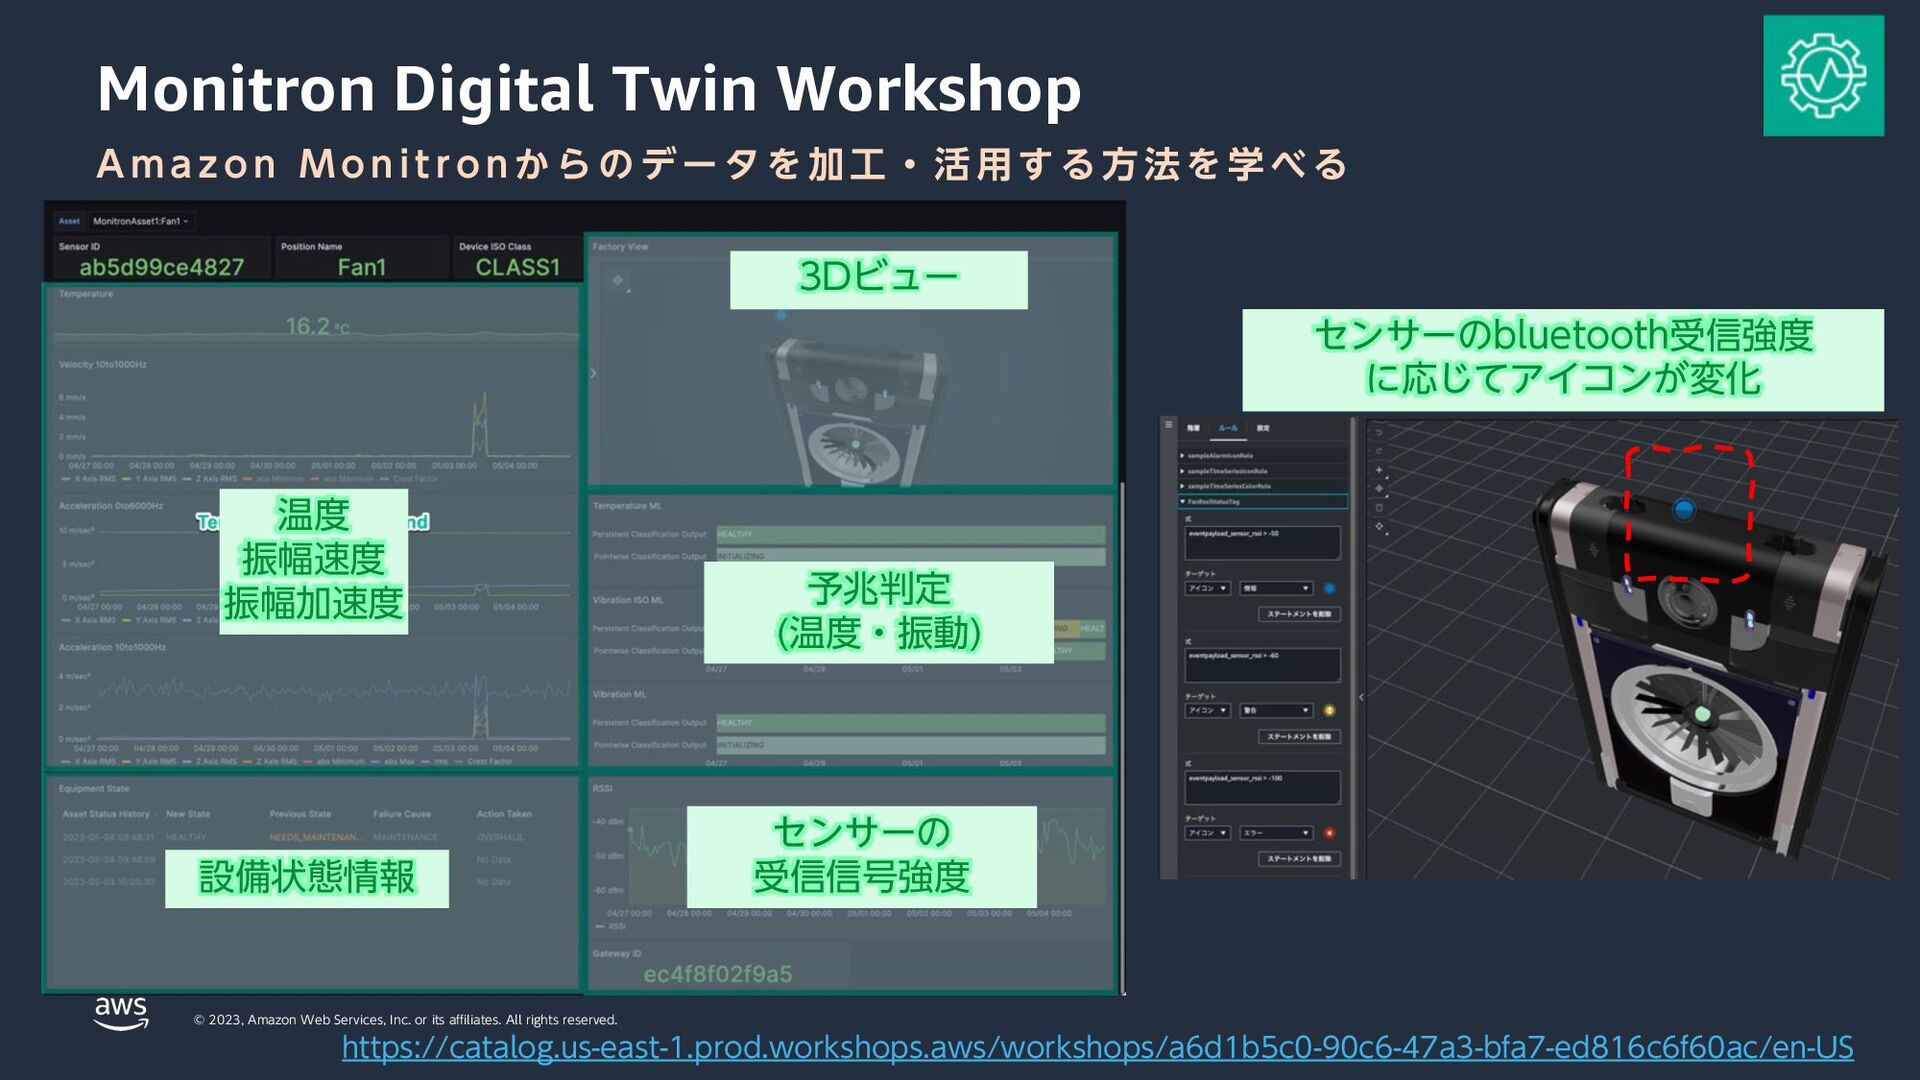Click the hamburger menu icon in scene editor
Image resolution: width=1920 pixels, height=1080 pixels.
pos(1168,425)
